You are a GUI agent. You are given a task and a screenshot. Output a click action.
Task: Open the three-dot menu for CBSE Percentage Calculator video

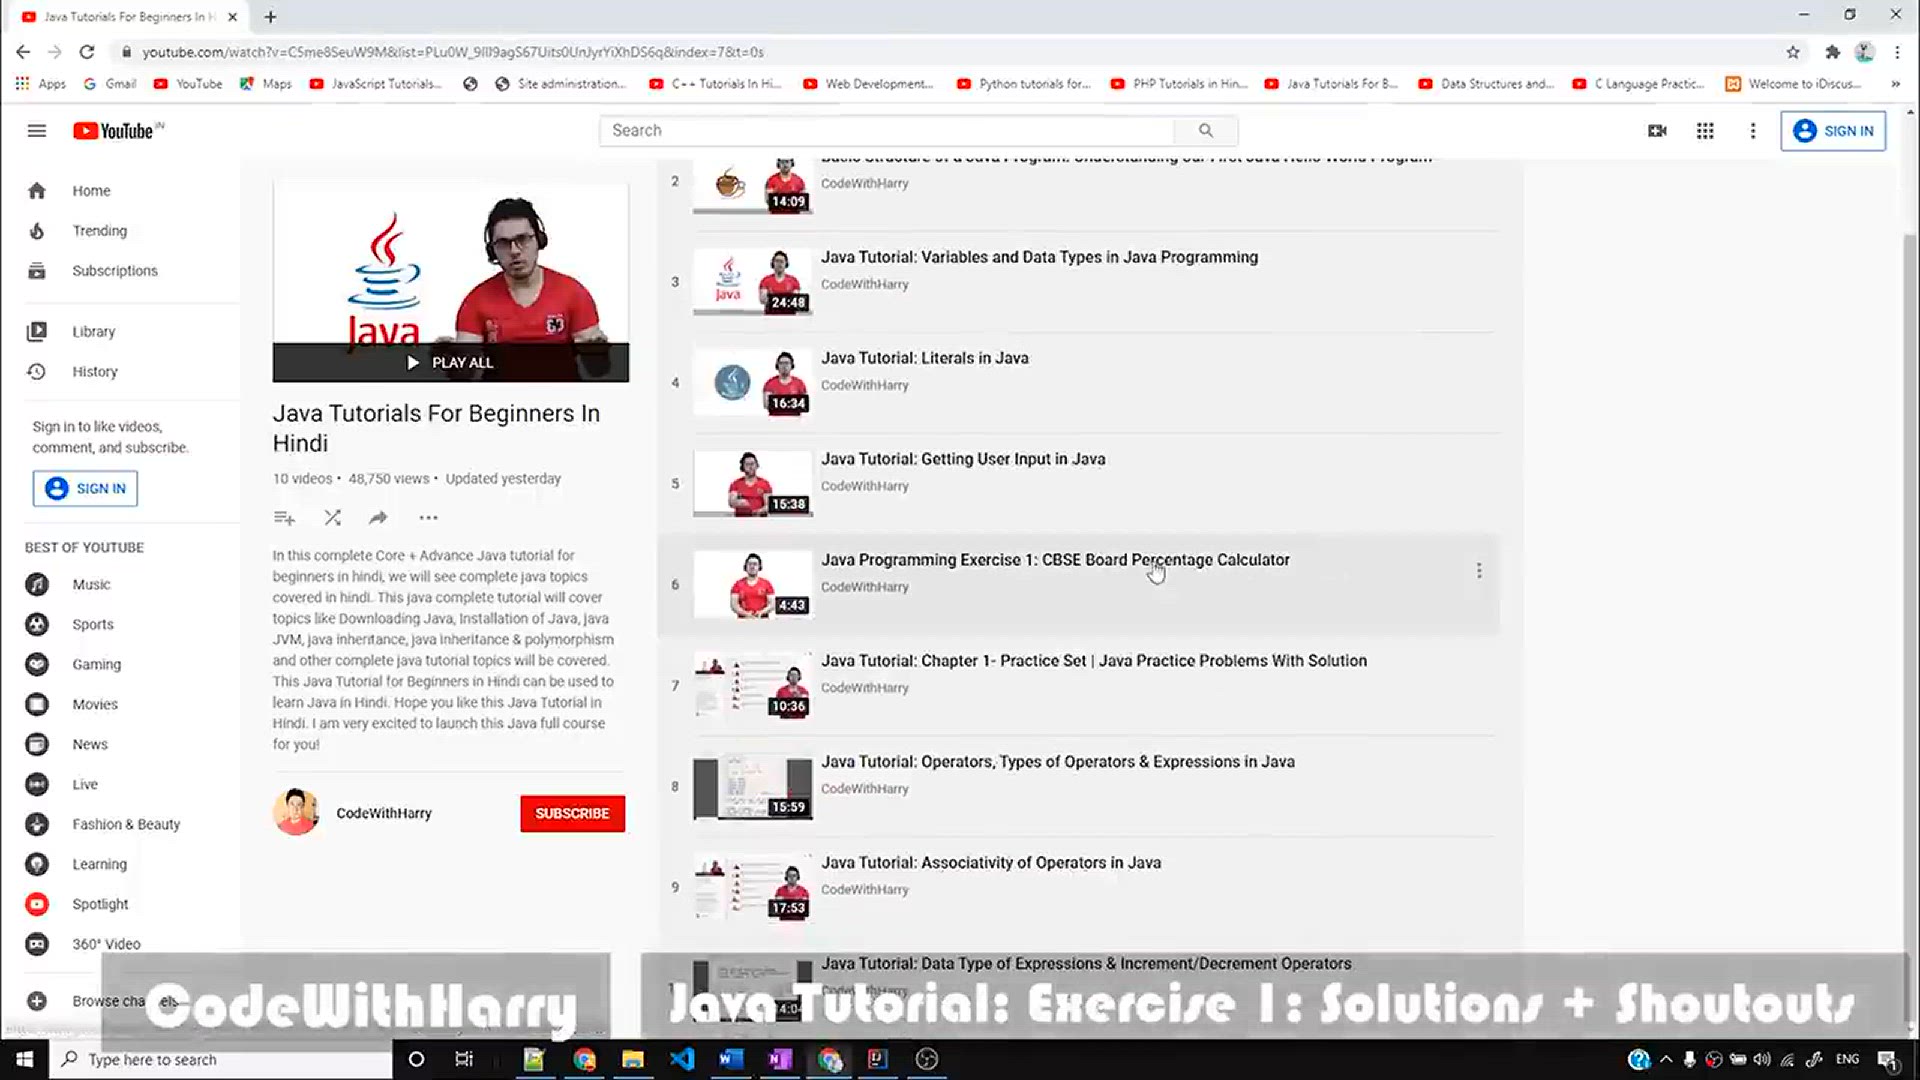pos(1479,571)
